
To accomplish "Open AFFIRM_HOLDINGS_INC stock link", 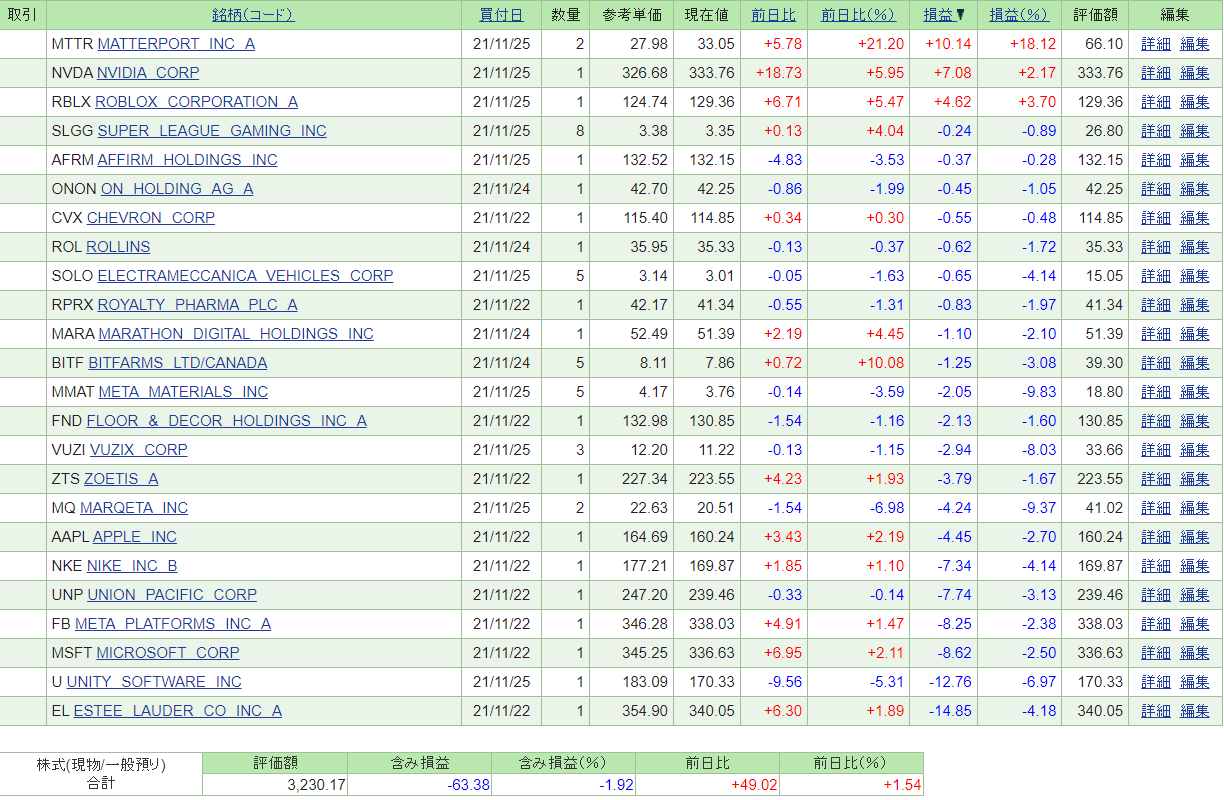I will (x=187, y=160).
